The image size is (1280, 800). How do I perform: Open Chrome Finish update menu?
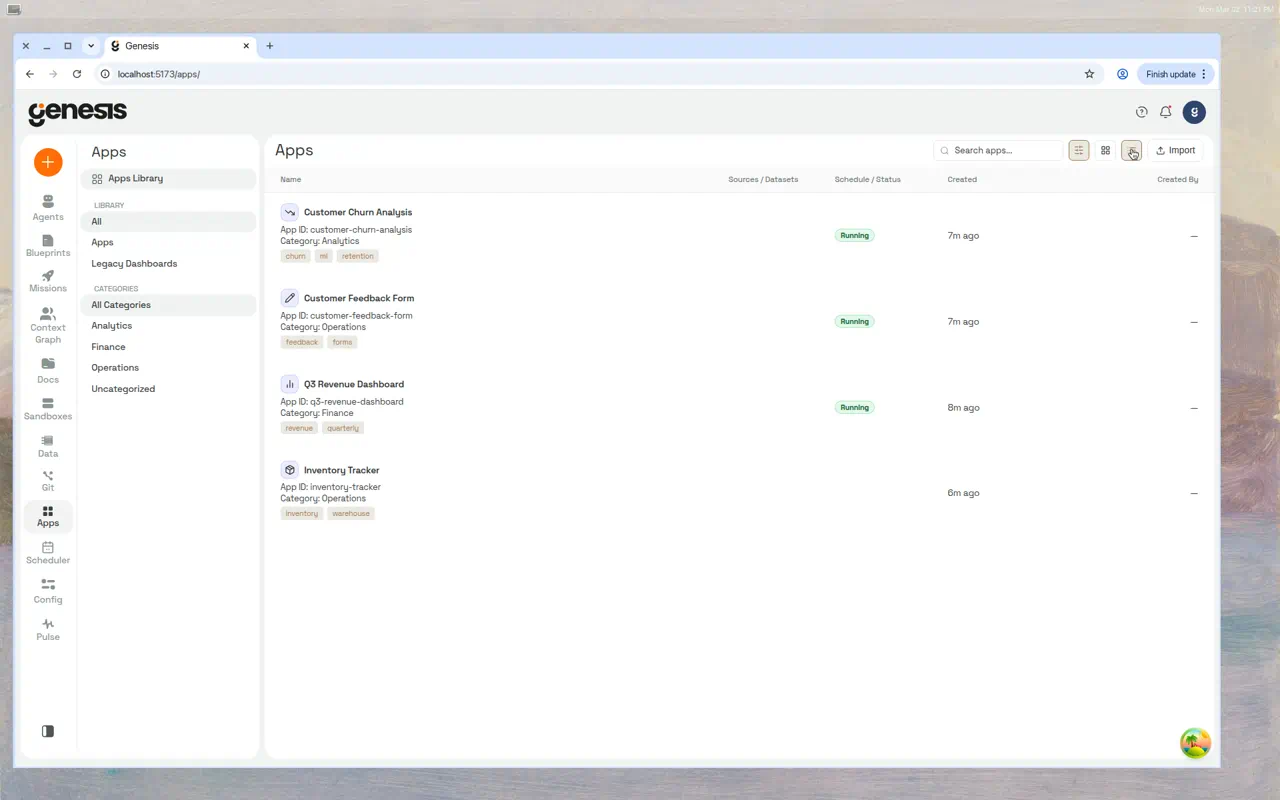click(1175, 74)
